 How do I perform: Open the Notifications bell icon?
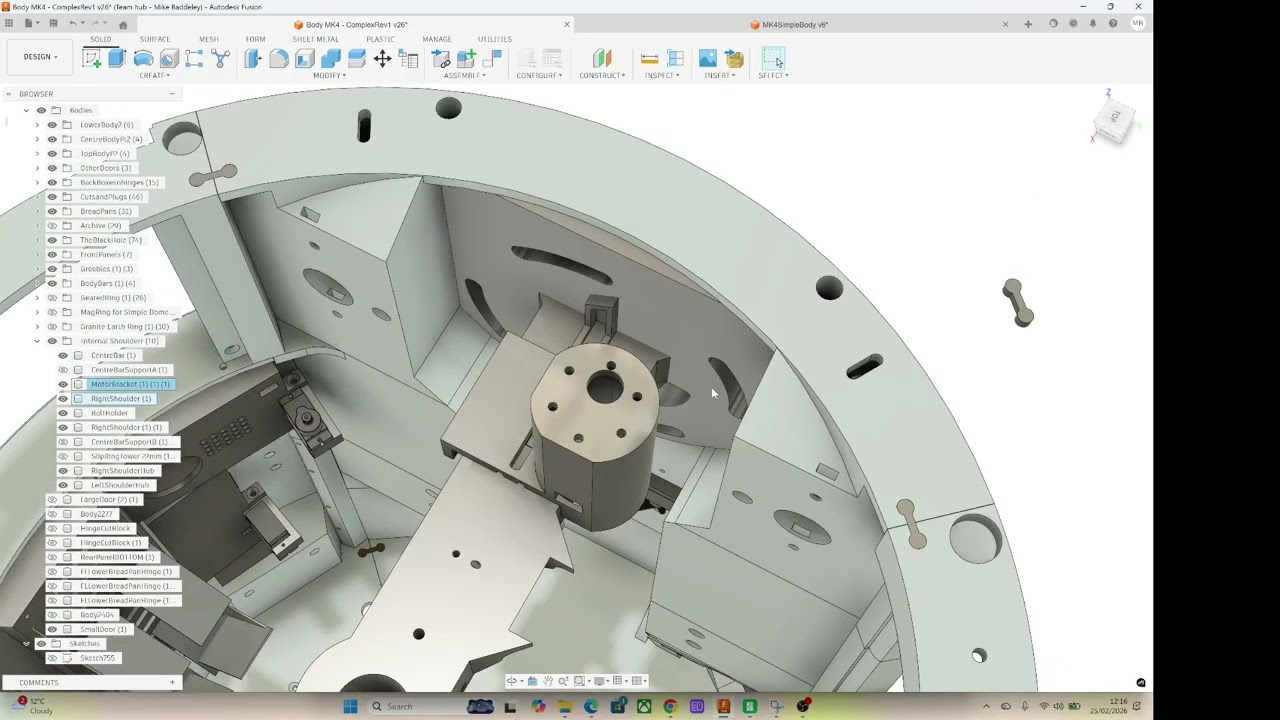[1093, 24]
